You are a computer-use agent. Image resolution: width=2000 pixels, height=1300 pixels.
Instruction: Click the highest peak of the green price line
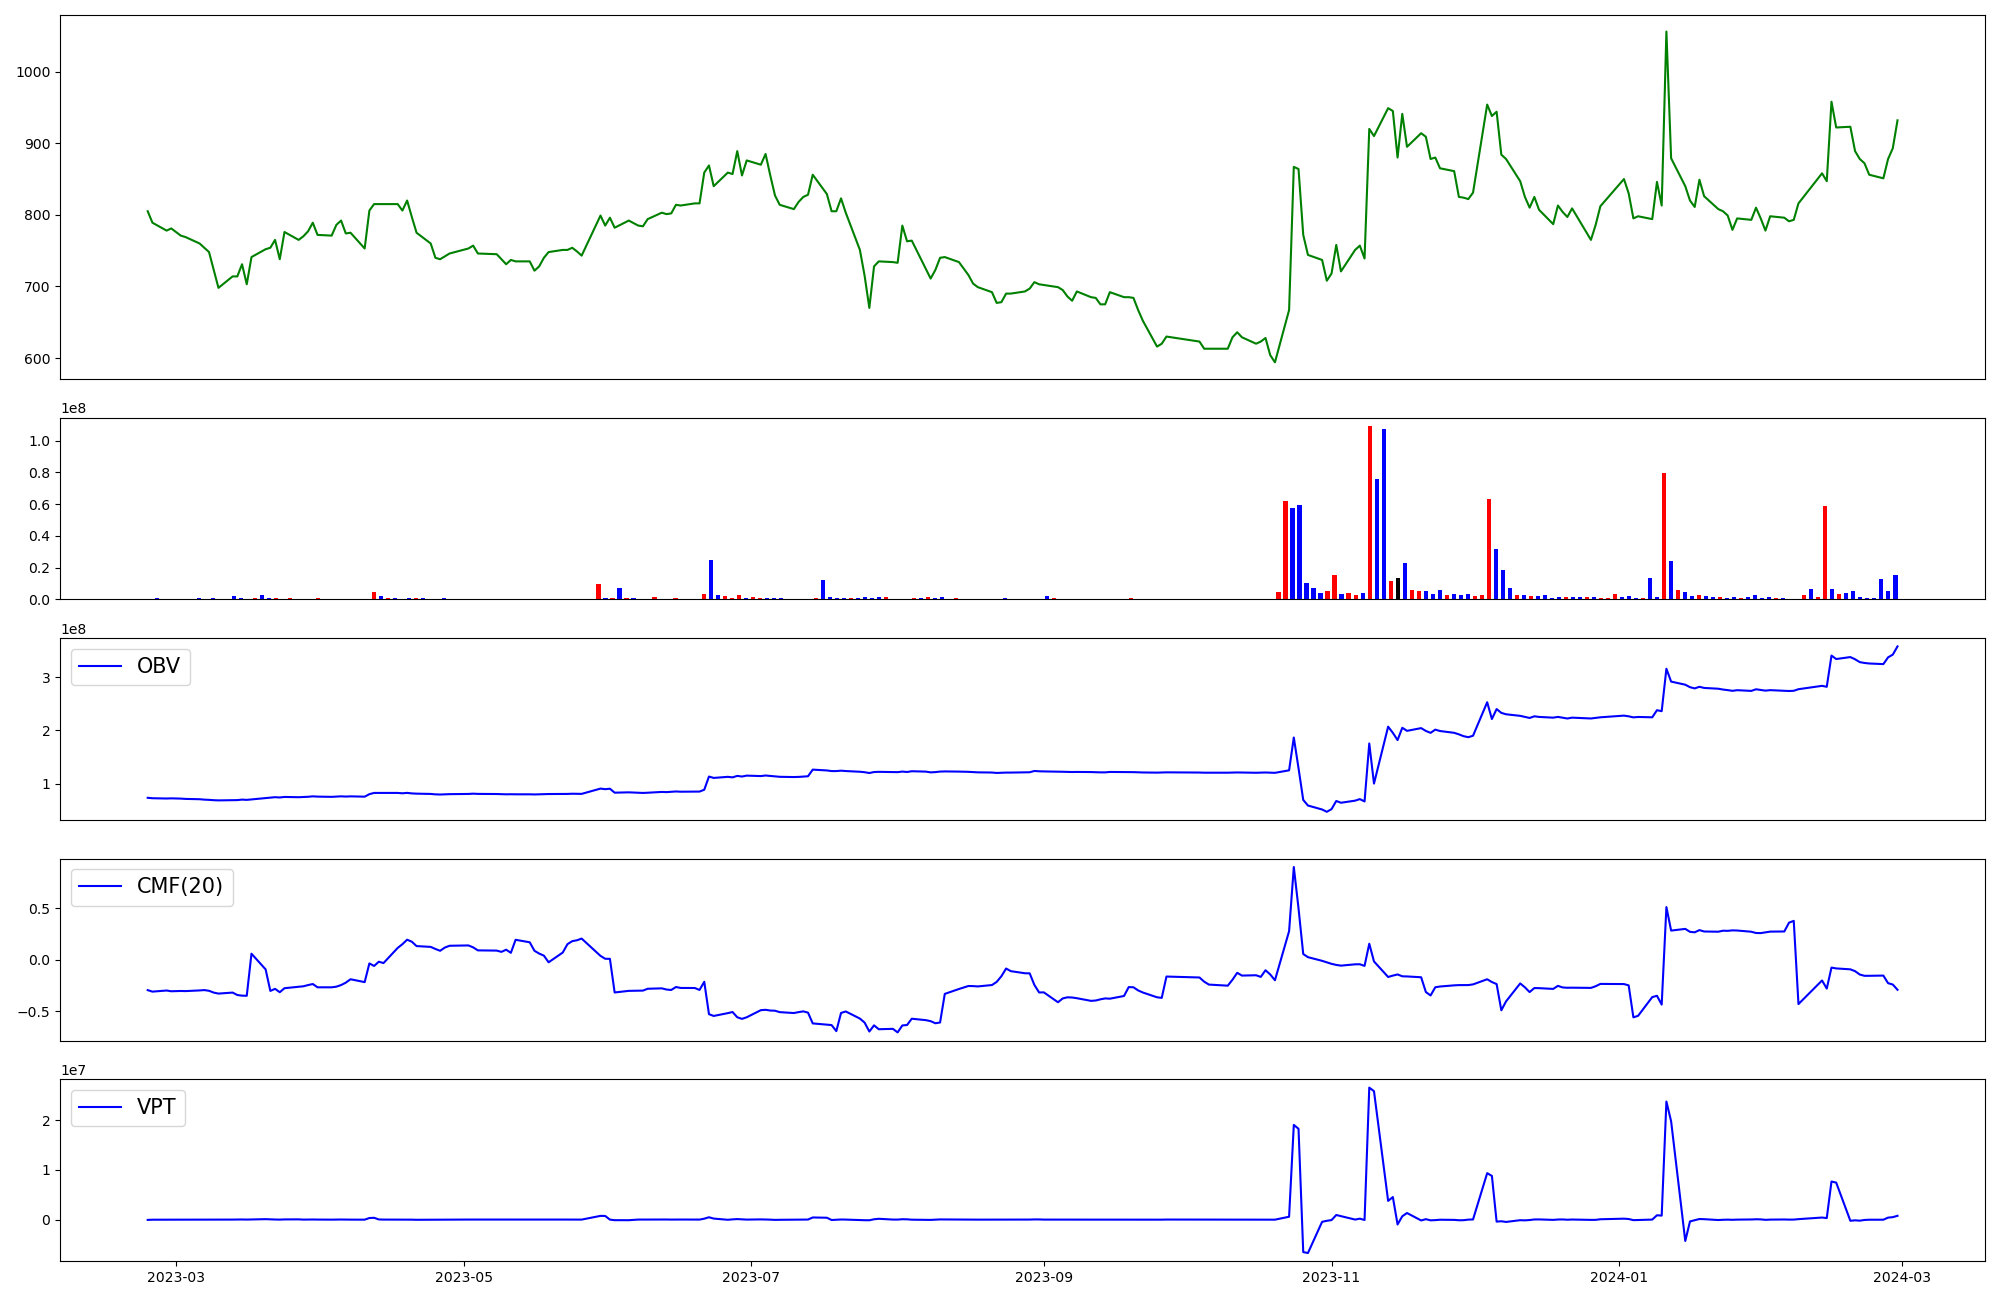coord(1666,33)
